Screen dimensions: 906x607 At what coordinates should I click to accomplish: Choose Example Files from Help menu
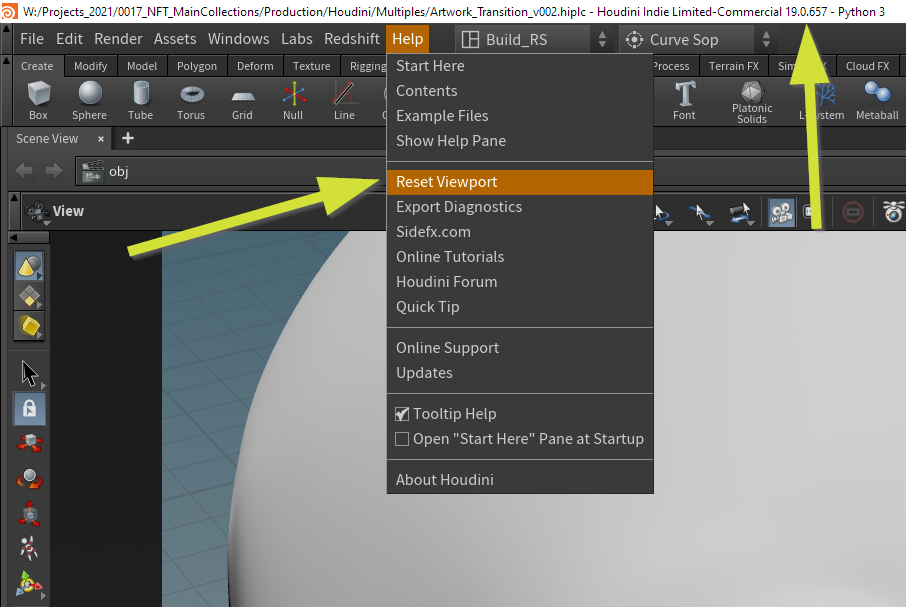(x=520, y=116)
